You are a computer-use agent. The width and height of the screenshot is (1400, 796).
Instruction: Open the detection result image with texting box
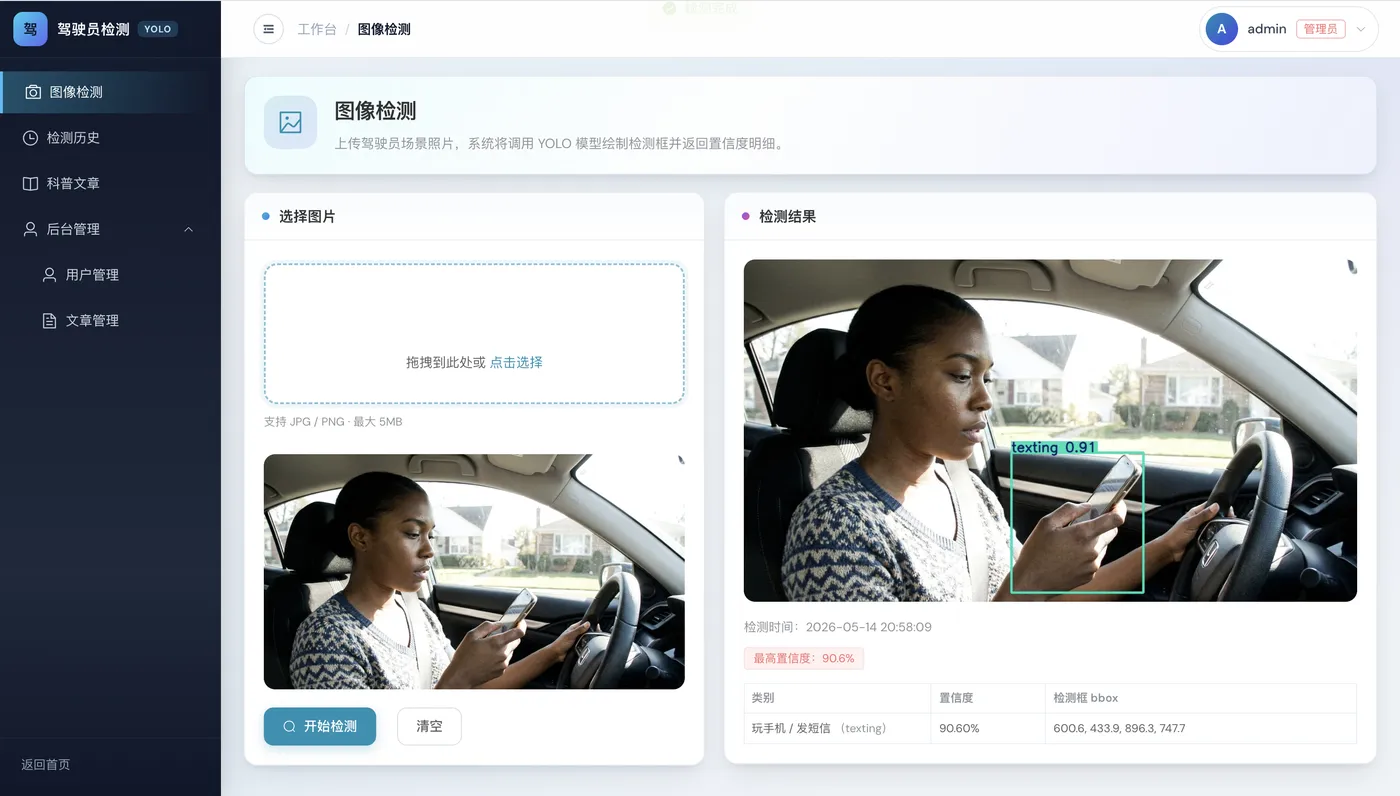pyautogui.click(x=1050, y=431)
